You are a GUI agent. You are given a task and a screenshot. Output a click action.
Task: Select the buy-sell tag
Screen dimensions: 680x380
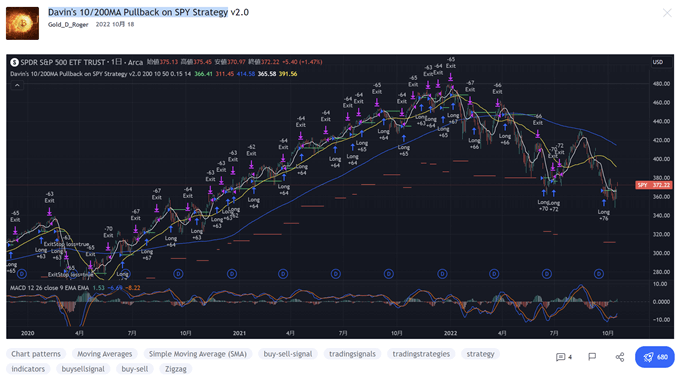click(134, 369)
